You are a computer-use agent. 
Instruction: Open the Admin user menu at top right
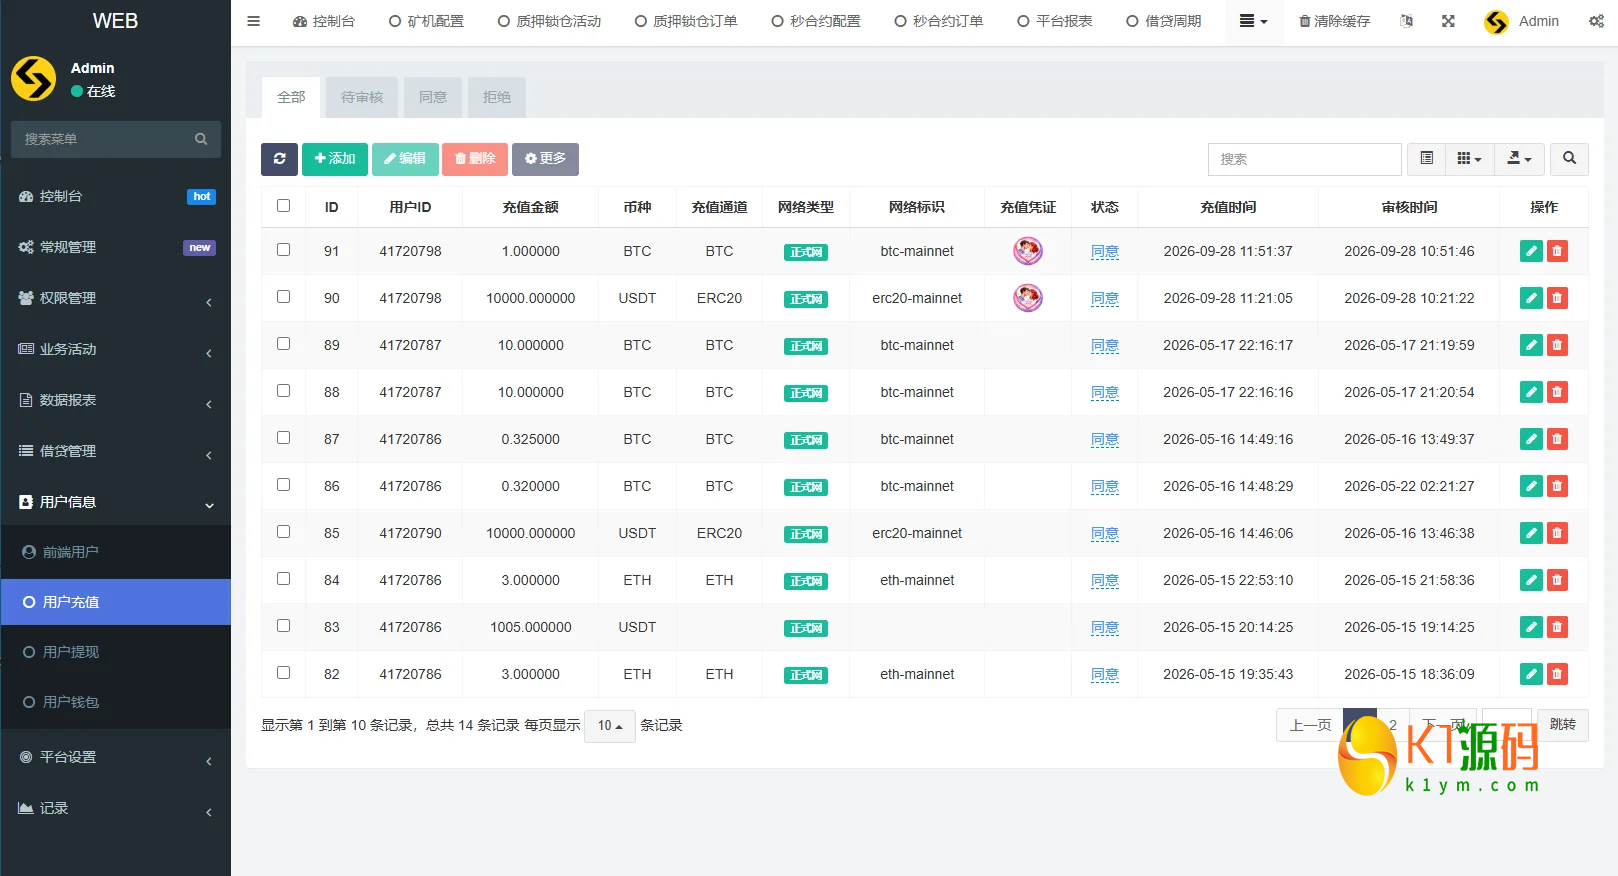point(1521,21)
